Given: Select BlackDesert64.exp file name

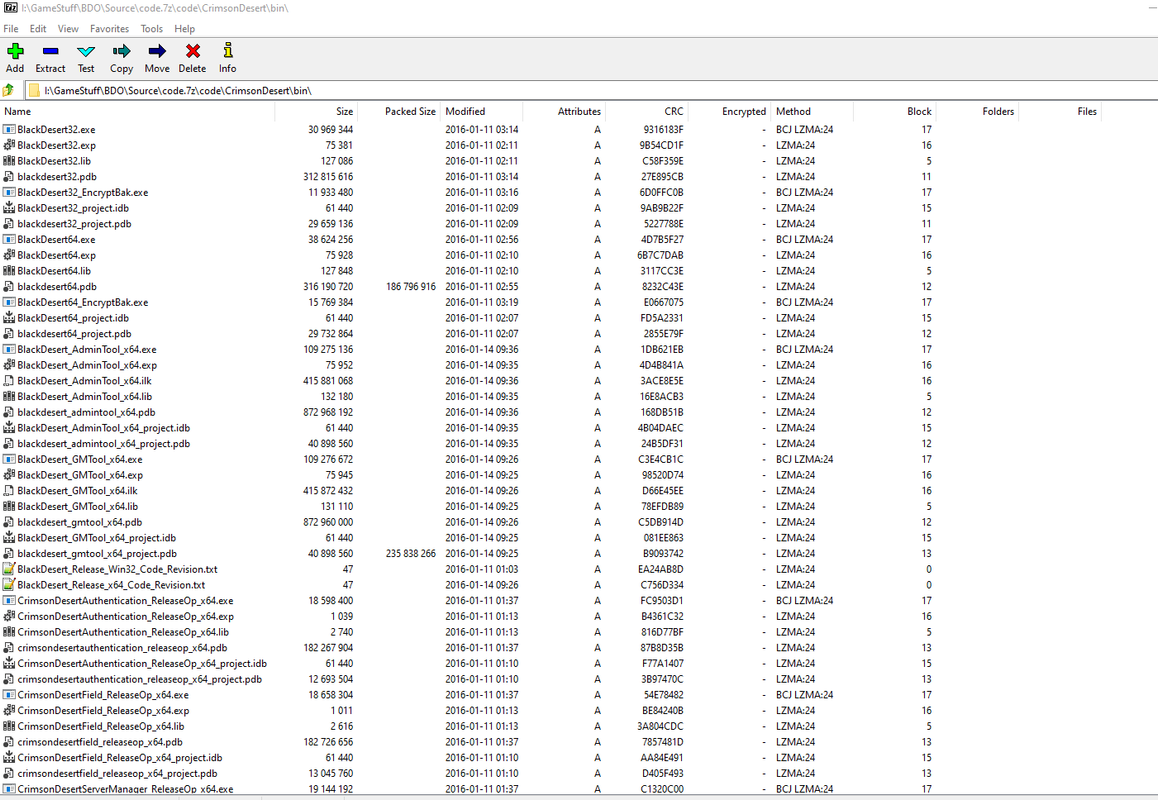Looking at the screenshot, I should 57,255.
